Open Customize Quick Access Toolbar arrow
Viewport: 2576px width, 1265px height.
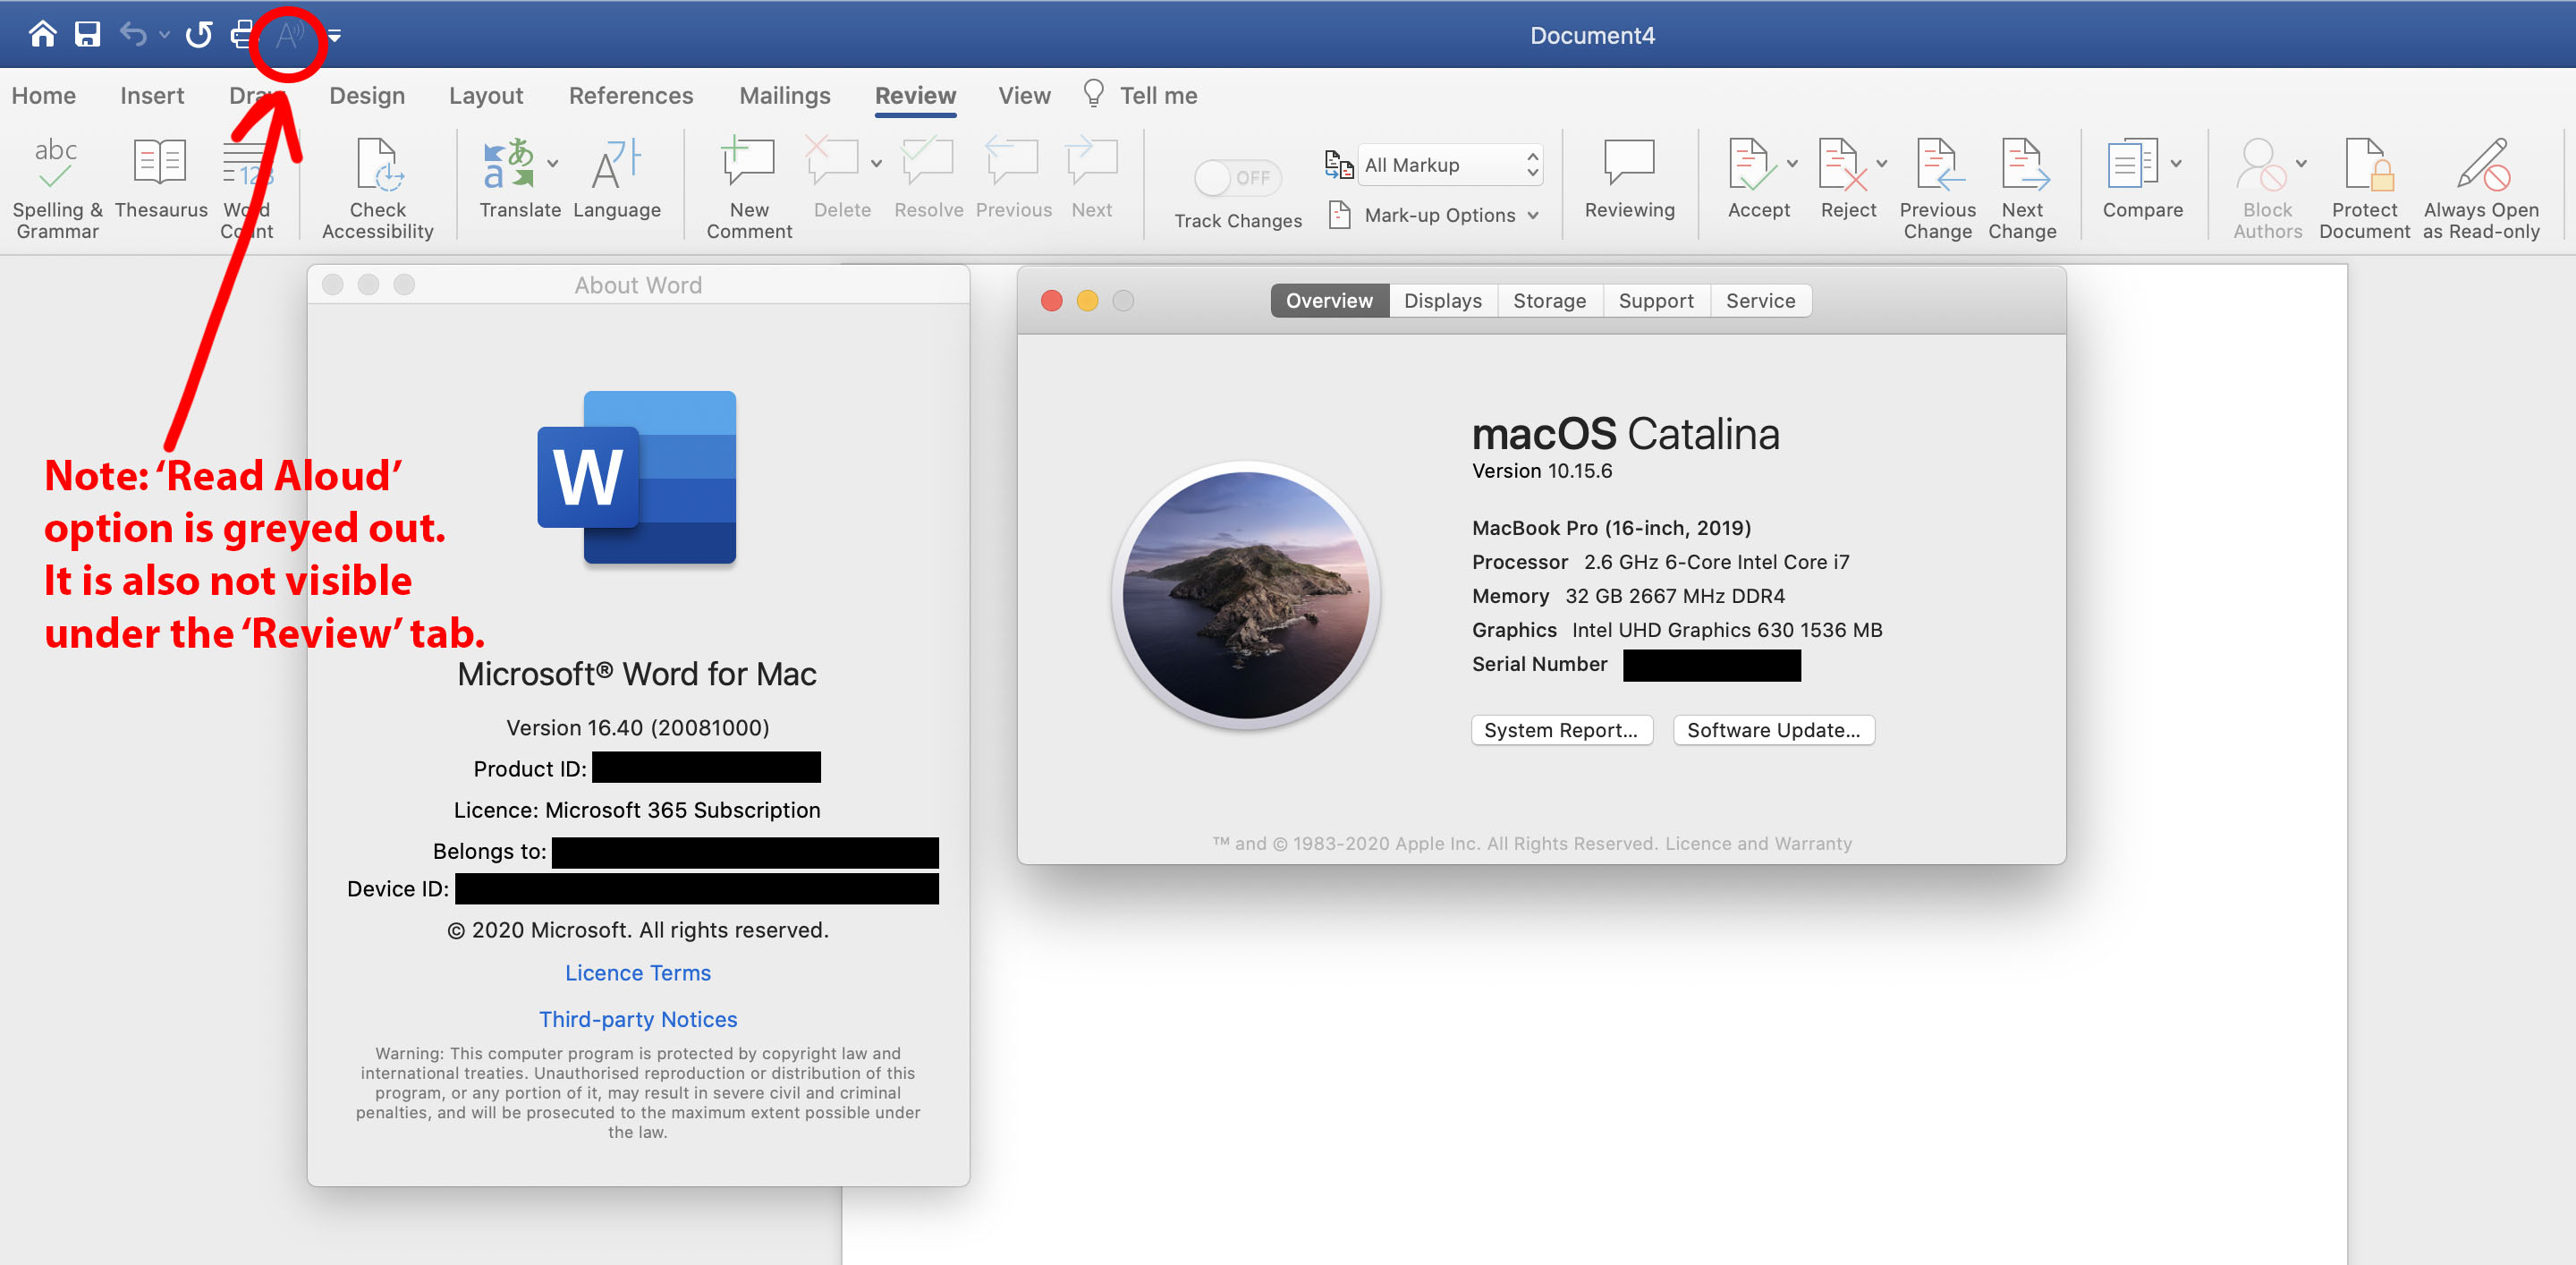(x=335, y=36)
